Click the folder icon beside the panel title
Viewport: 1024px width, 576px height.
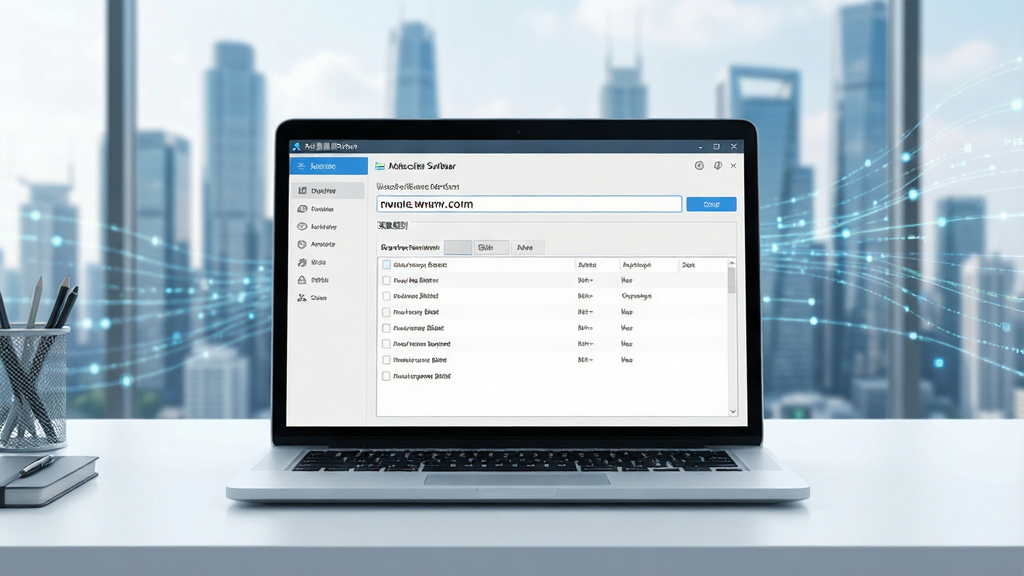point(380,167)
